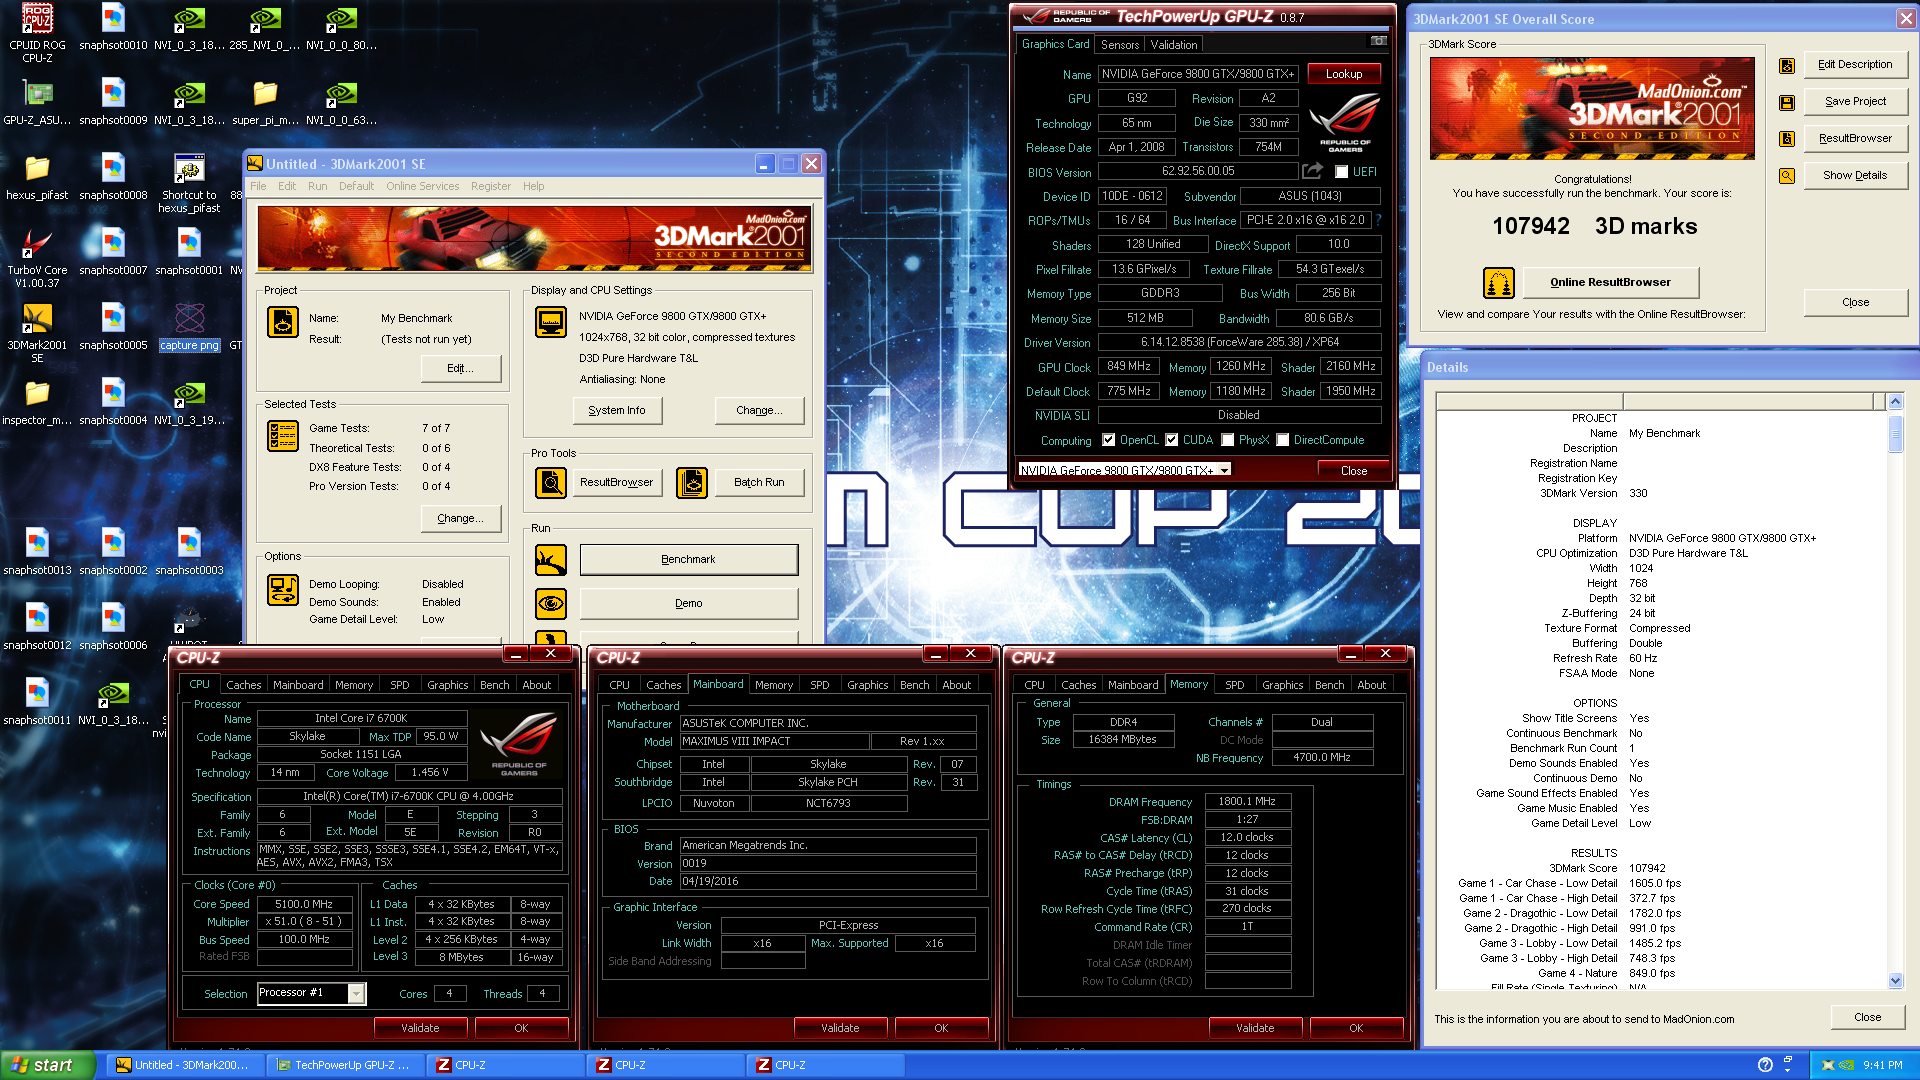Select the Caches tab in left CPU-Z window
This screenshot has height=1080, width=1920.
point(243,685)
